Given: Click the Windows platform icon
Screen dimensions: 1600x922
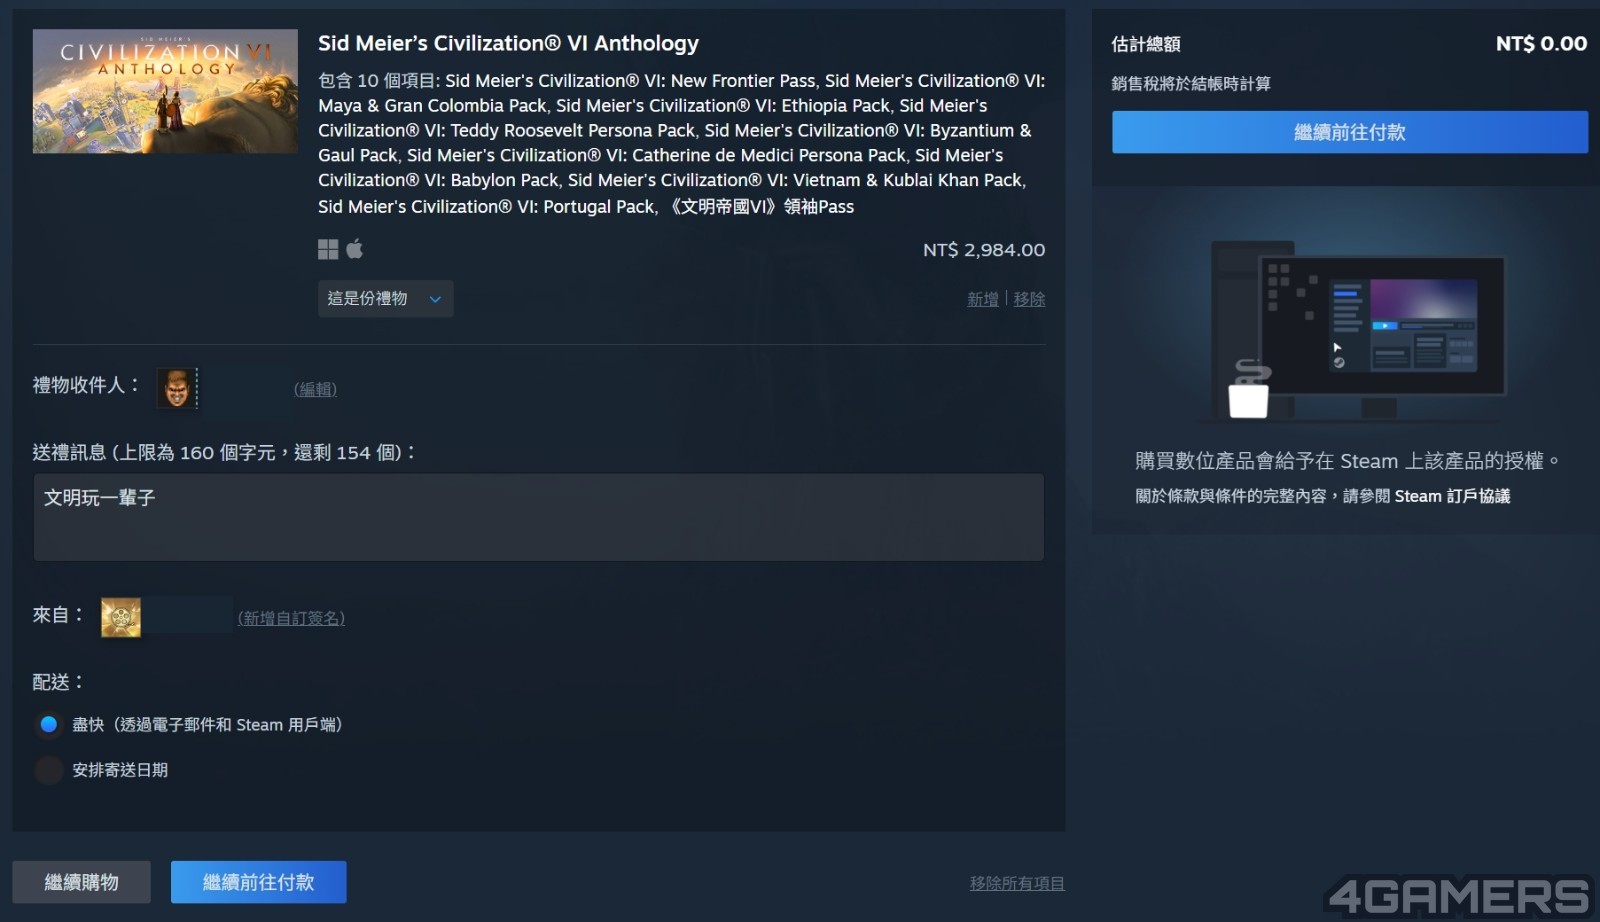Looking at the screenshot, I should (x=328, y=249).
